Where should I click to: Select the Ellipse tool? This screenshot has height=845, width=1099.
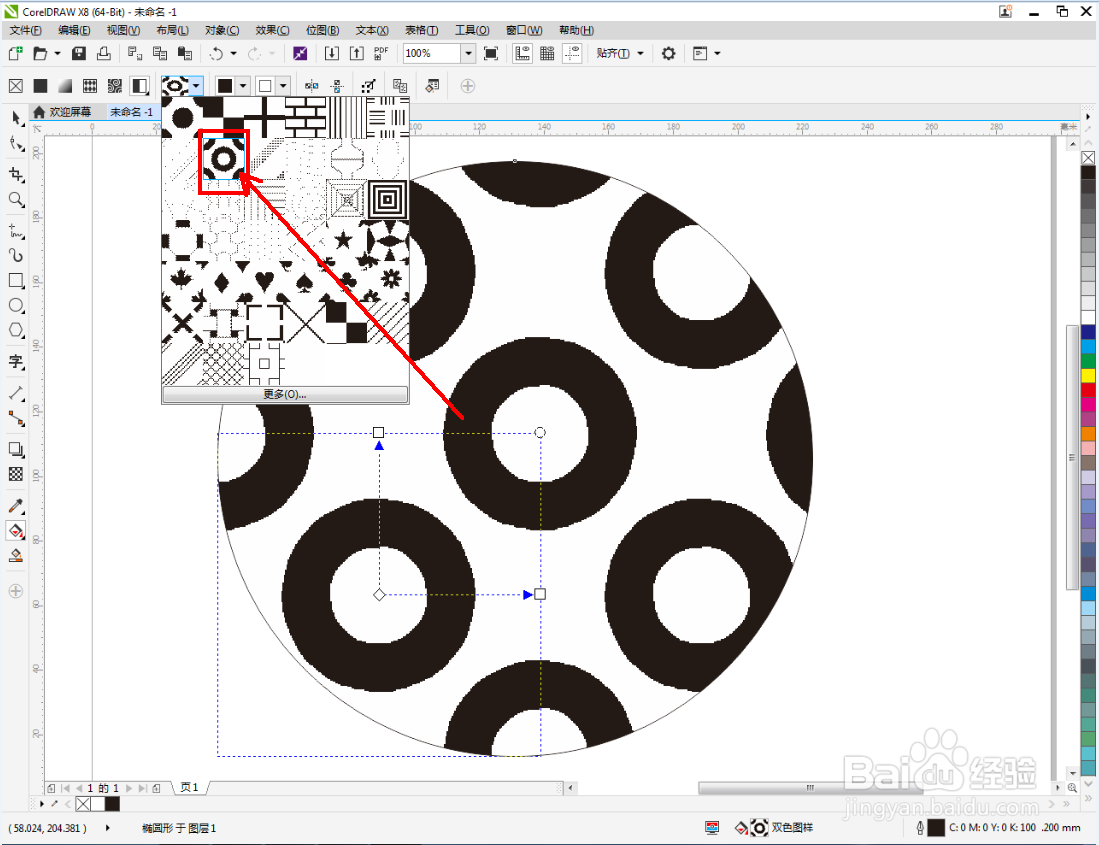coord(15,305)
